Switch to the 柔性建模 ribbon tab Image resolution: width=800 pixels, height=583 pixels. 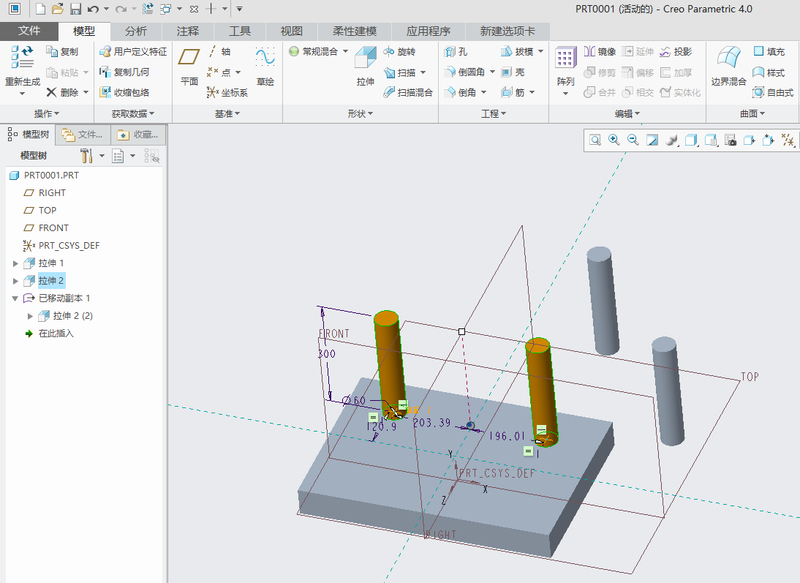pyautogui.click(x=355, y=32)
